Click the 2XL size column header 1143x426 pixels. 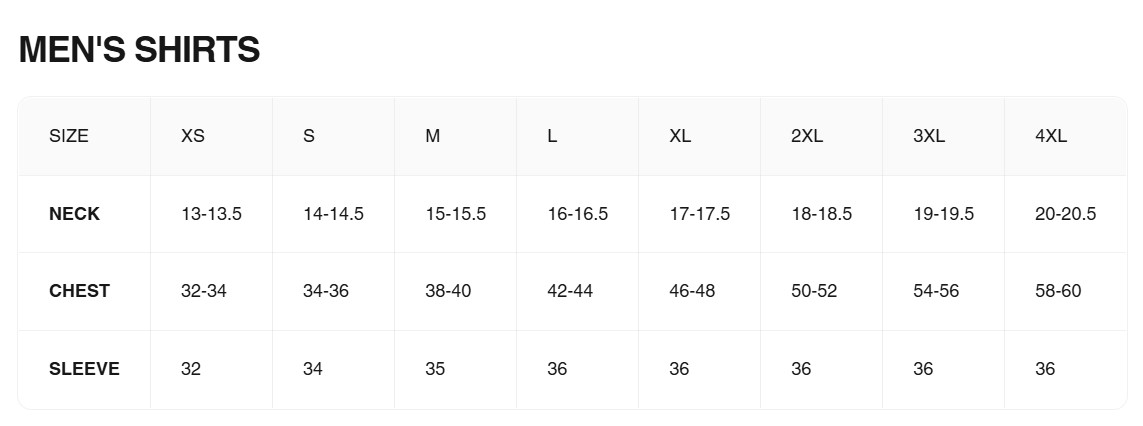click(x=806, y=136)
